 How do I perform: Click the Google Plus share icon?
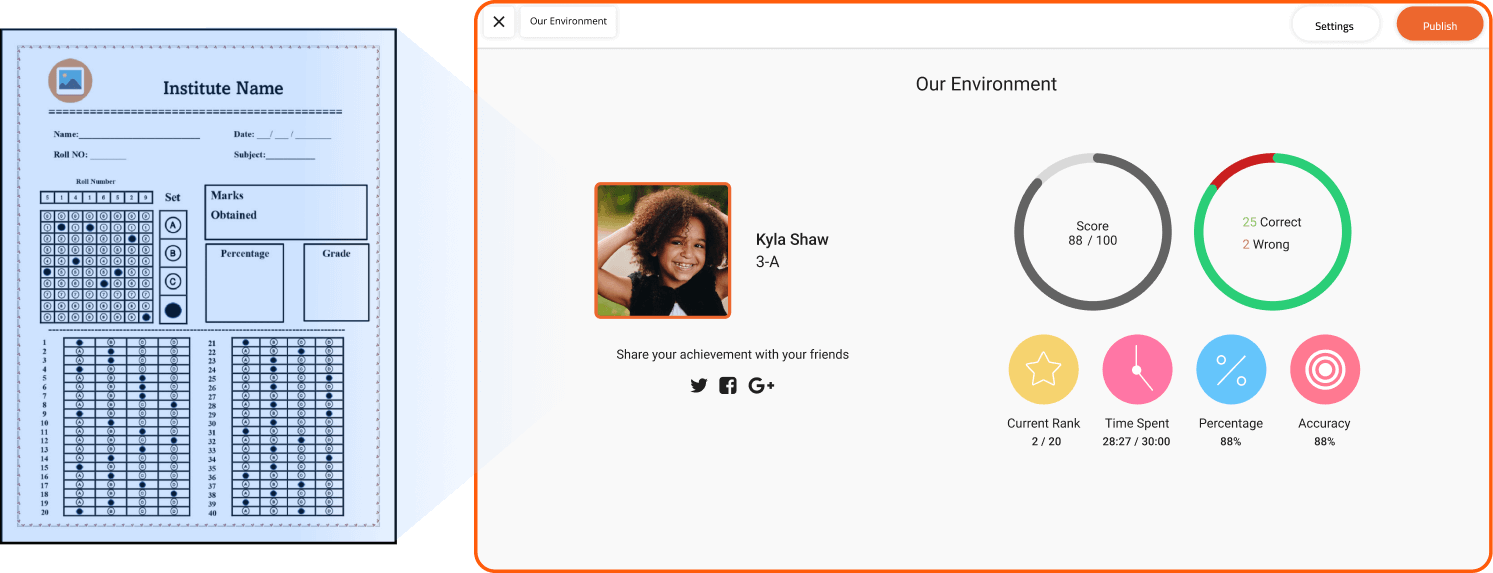761,386
